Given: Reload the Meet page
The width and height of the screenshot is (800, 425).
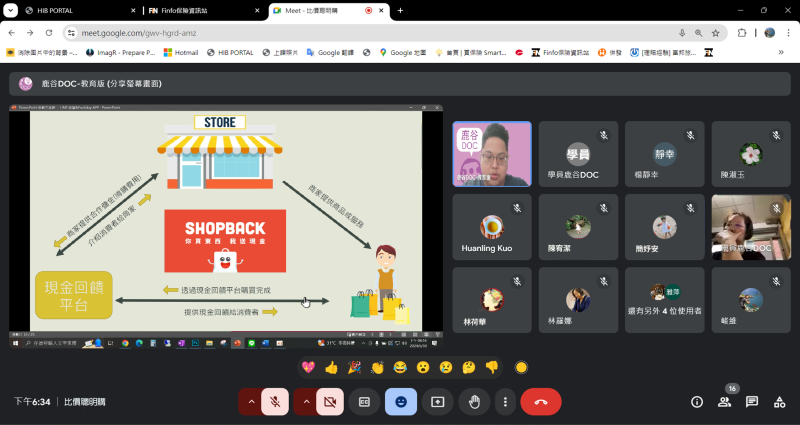Looking at the screenshot, I should click(49, 33).
